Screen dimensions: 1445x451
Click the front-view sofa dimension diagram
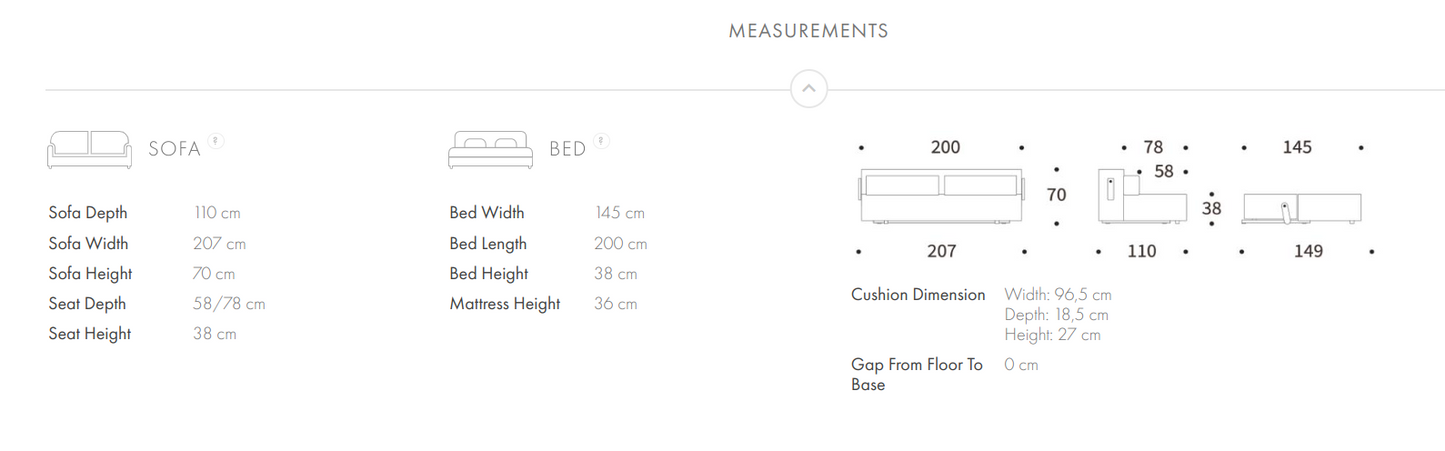941,196
